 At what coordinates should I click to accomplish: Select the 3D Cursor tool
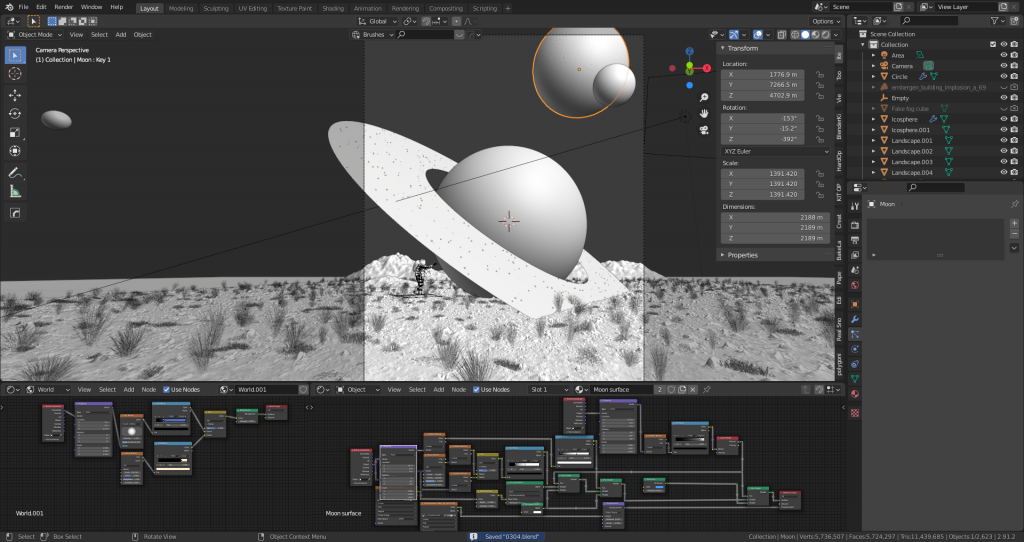[15, 73]
